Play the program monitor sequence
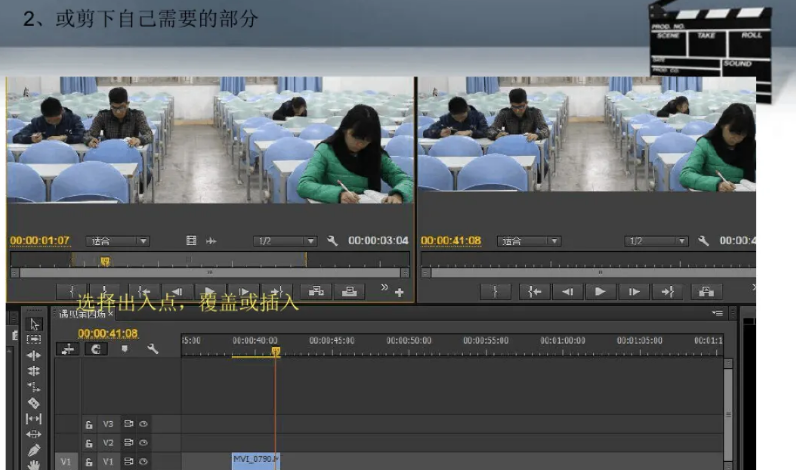This screenshot has height=470, width=796. [600, 292]
